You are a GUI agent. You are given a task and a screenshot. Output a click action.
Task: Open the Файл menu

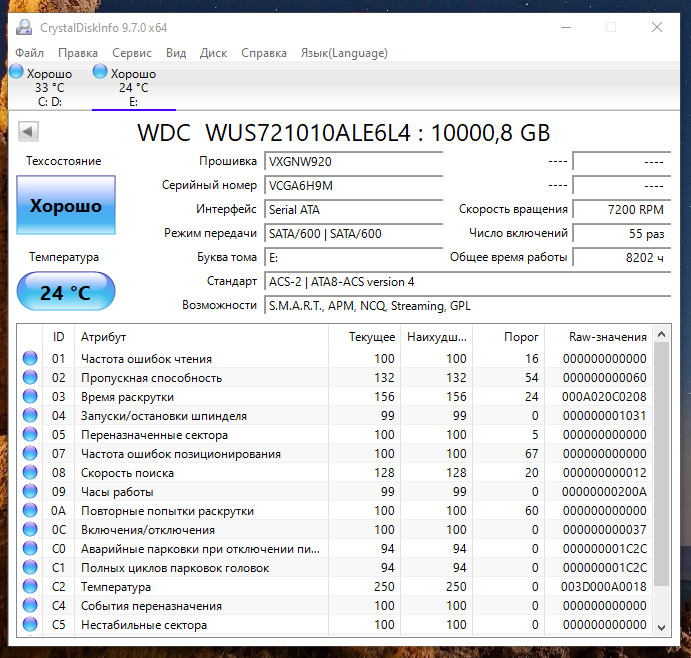pos(29,52)
